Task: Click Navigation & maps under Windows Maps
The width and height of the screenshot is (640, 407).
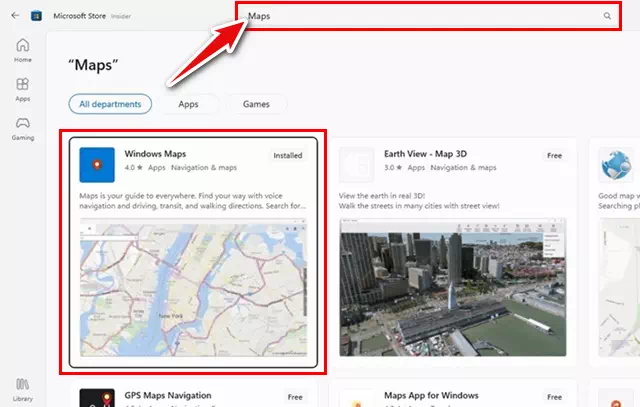Action: [204, 167]
